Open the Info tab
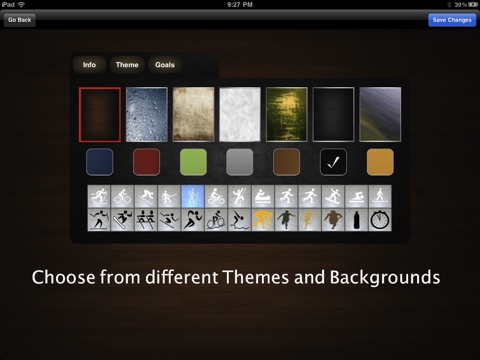 click(x=89, y=65)
